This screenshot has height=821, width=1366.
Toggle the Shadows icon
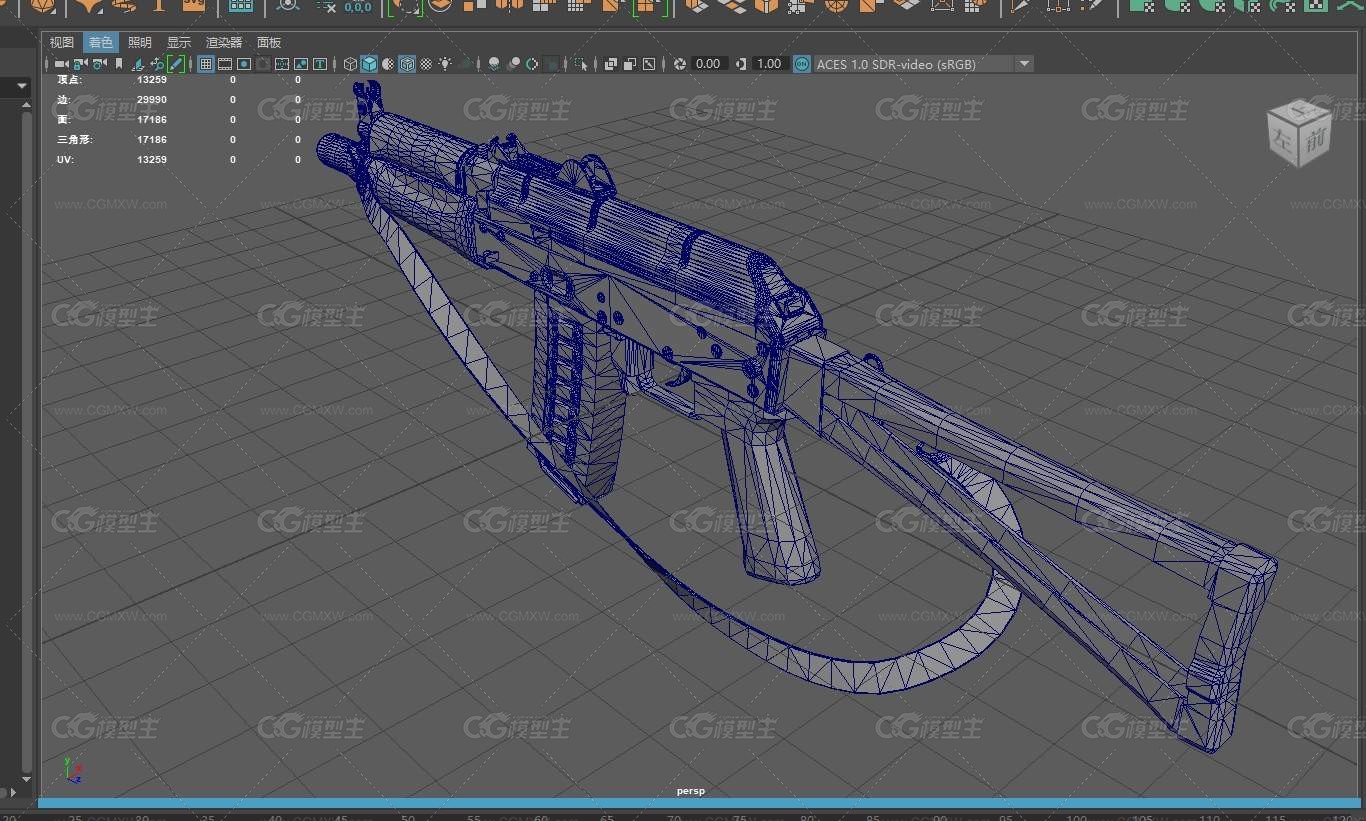pyautogui.click(x=467, y=64)
